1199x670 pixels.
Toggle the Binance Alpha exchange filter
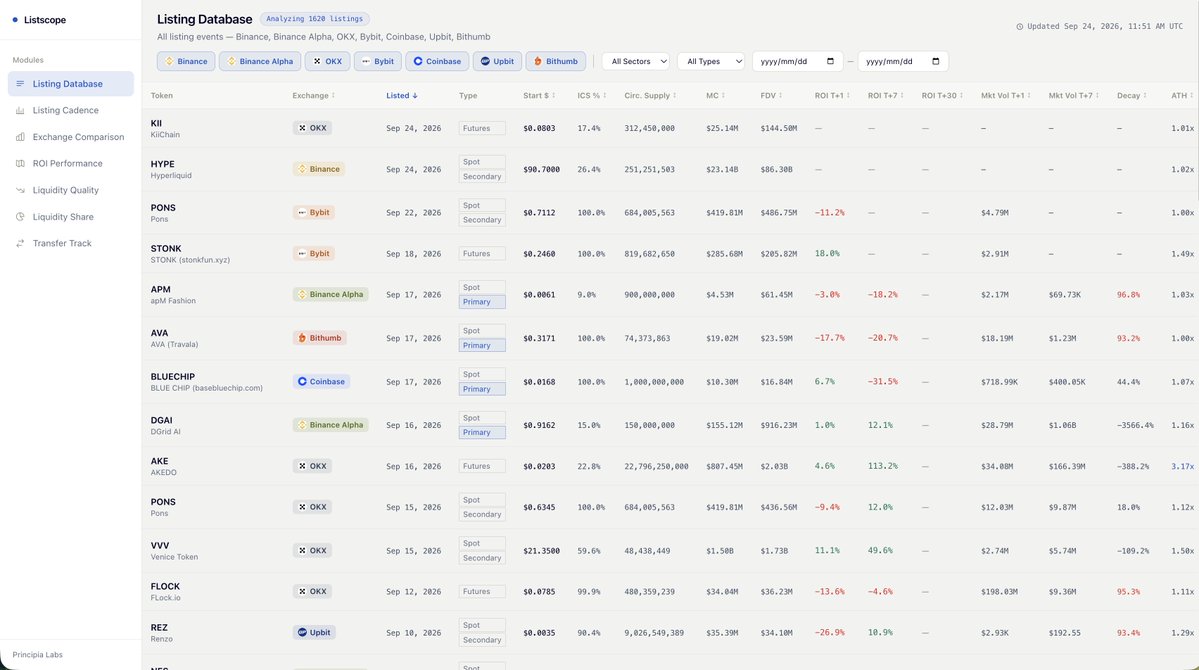(x=260, y=61)
